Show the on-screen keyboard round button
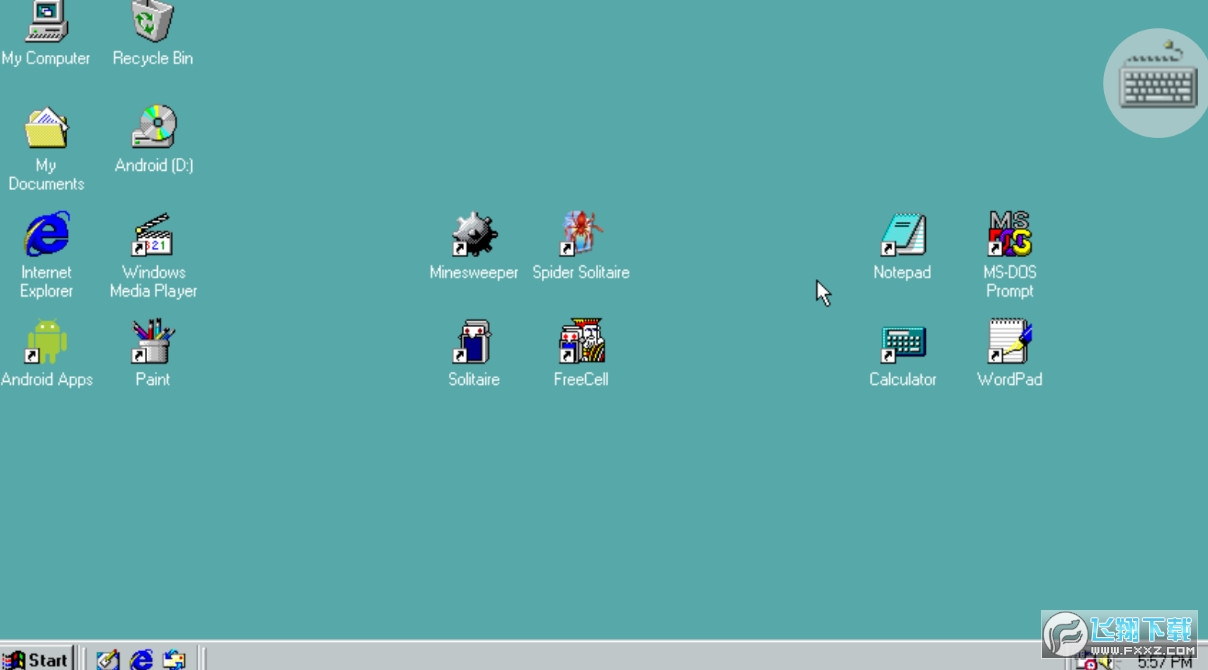Screen dimensions: 1208x670 1157,83
